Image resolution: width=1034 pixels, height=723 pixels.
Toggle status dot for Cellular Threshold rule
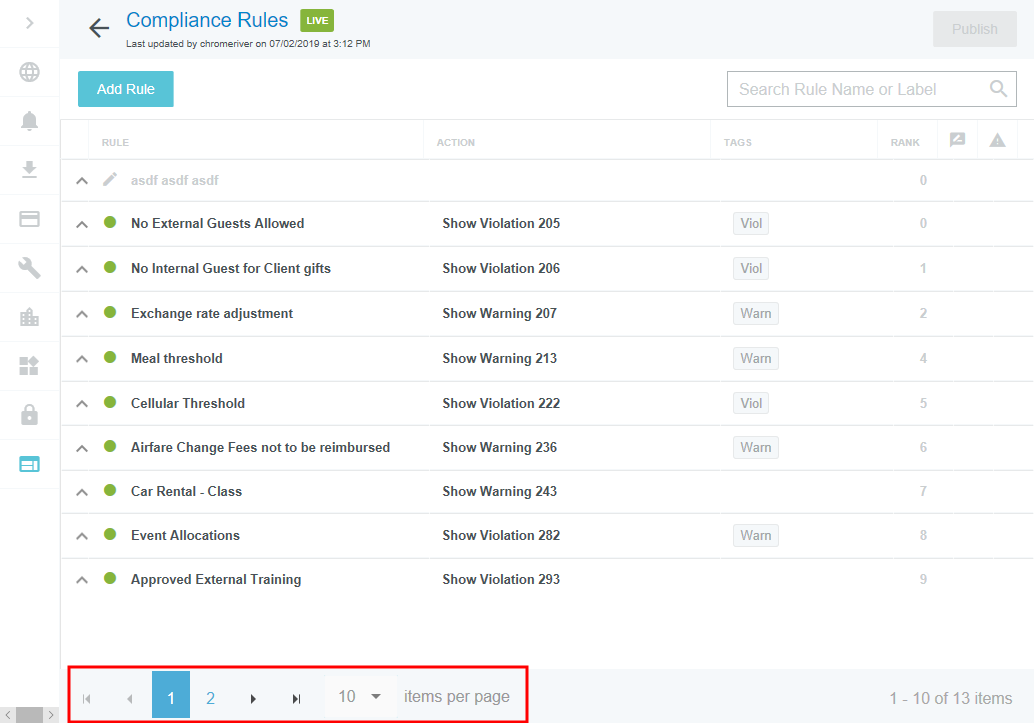click(x=110, y=403)
